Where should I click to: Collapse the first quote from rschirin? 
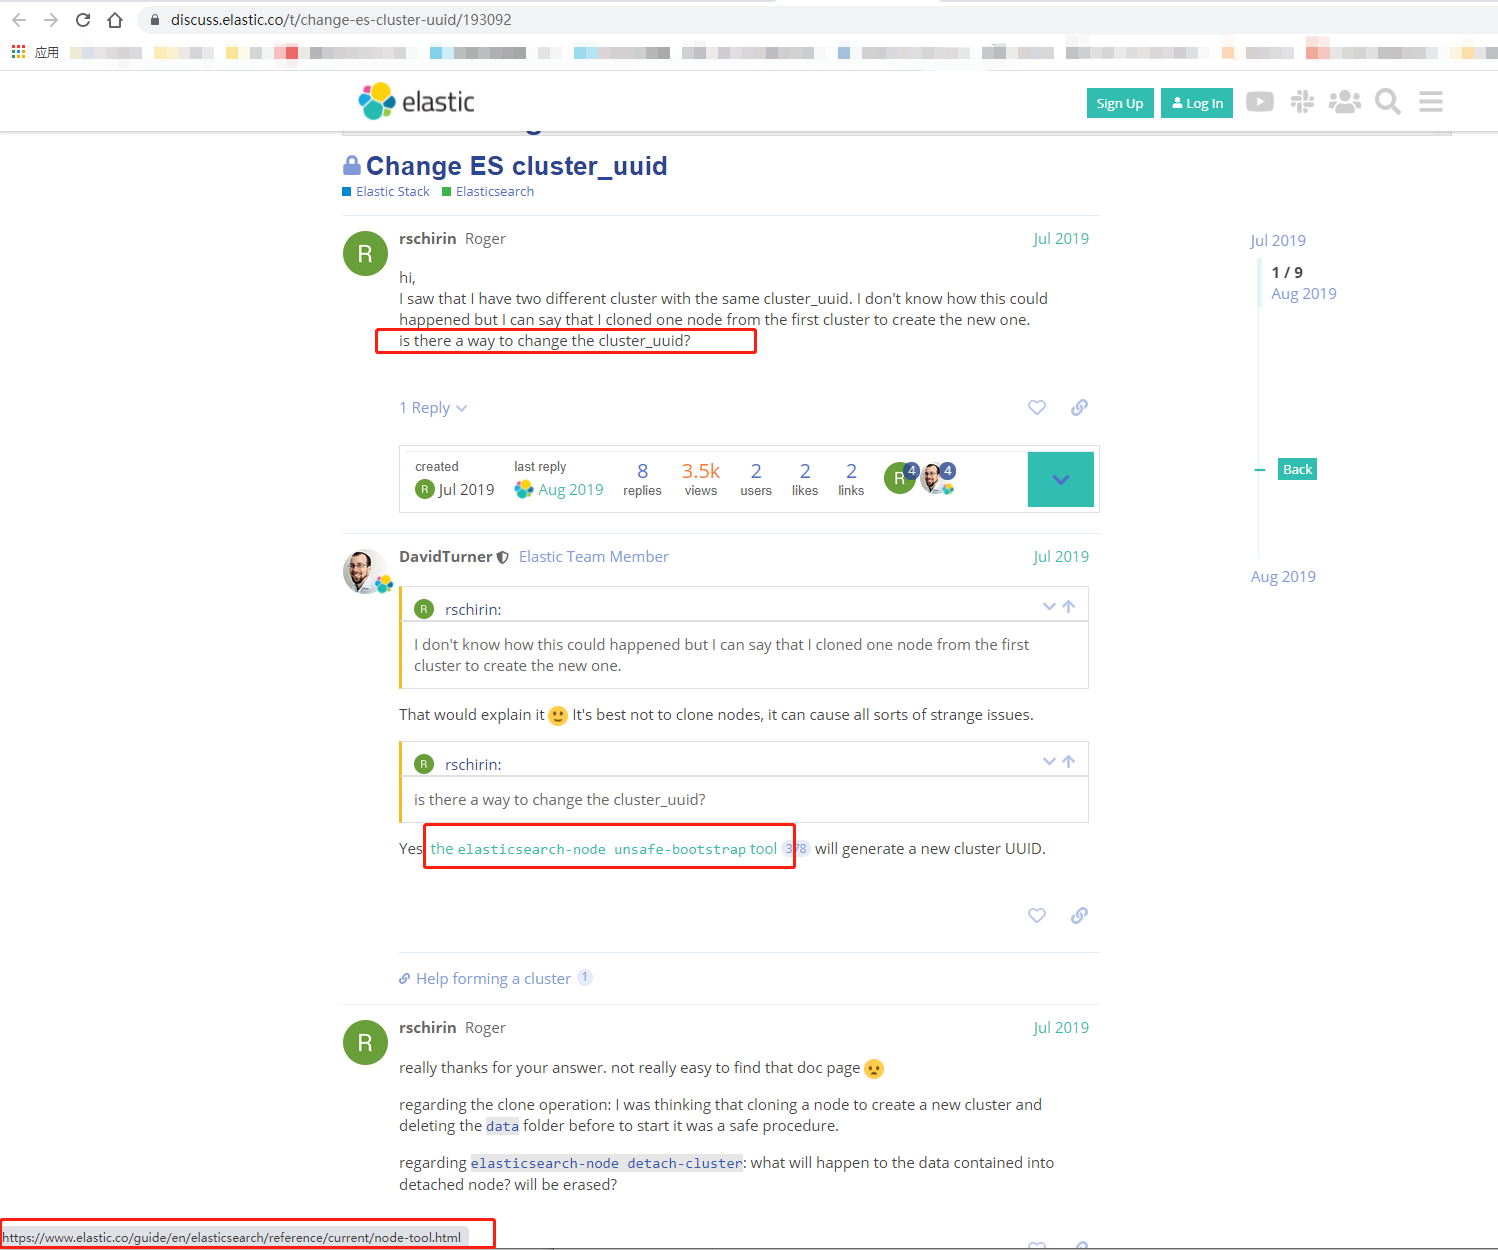click(1049, 606)
